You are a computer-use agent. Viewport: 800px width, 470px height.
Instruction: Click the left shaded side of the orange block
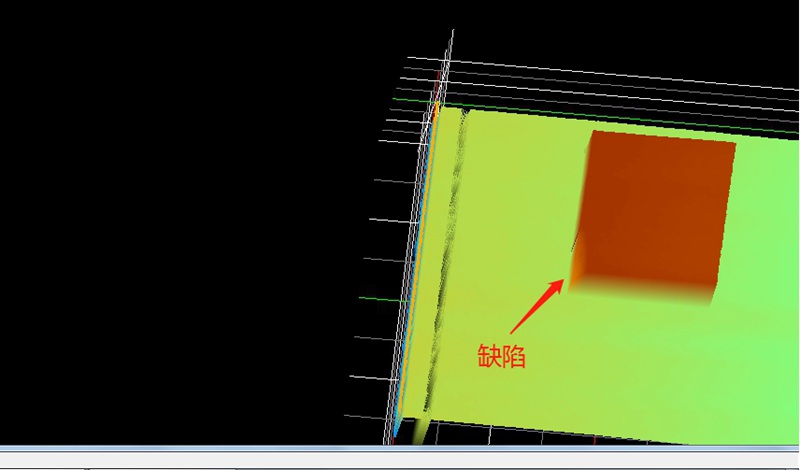(x=583, y=210)
